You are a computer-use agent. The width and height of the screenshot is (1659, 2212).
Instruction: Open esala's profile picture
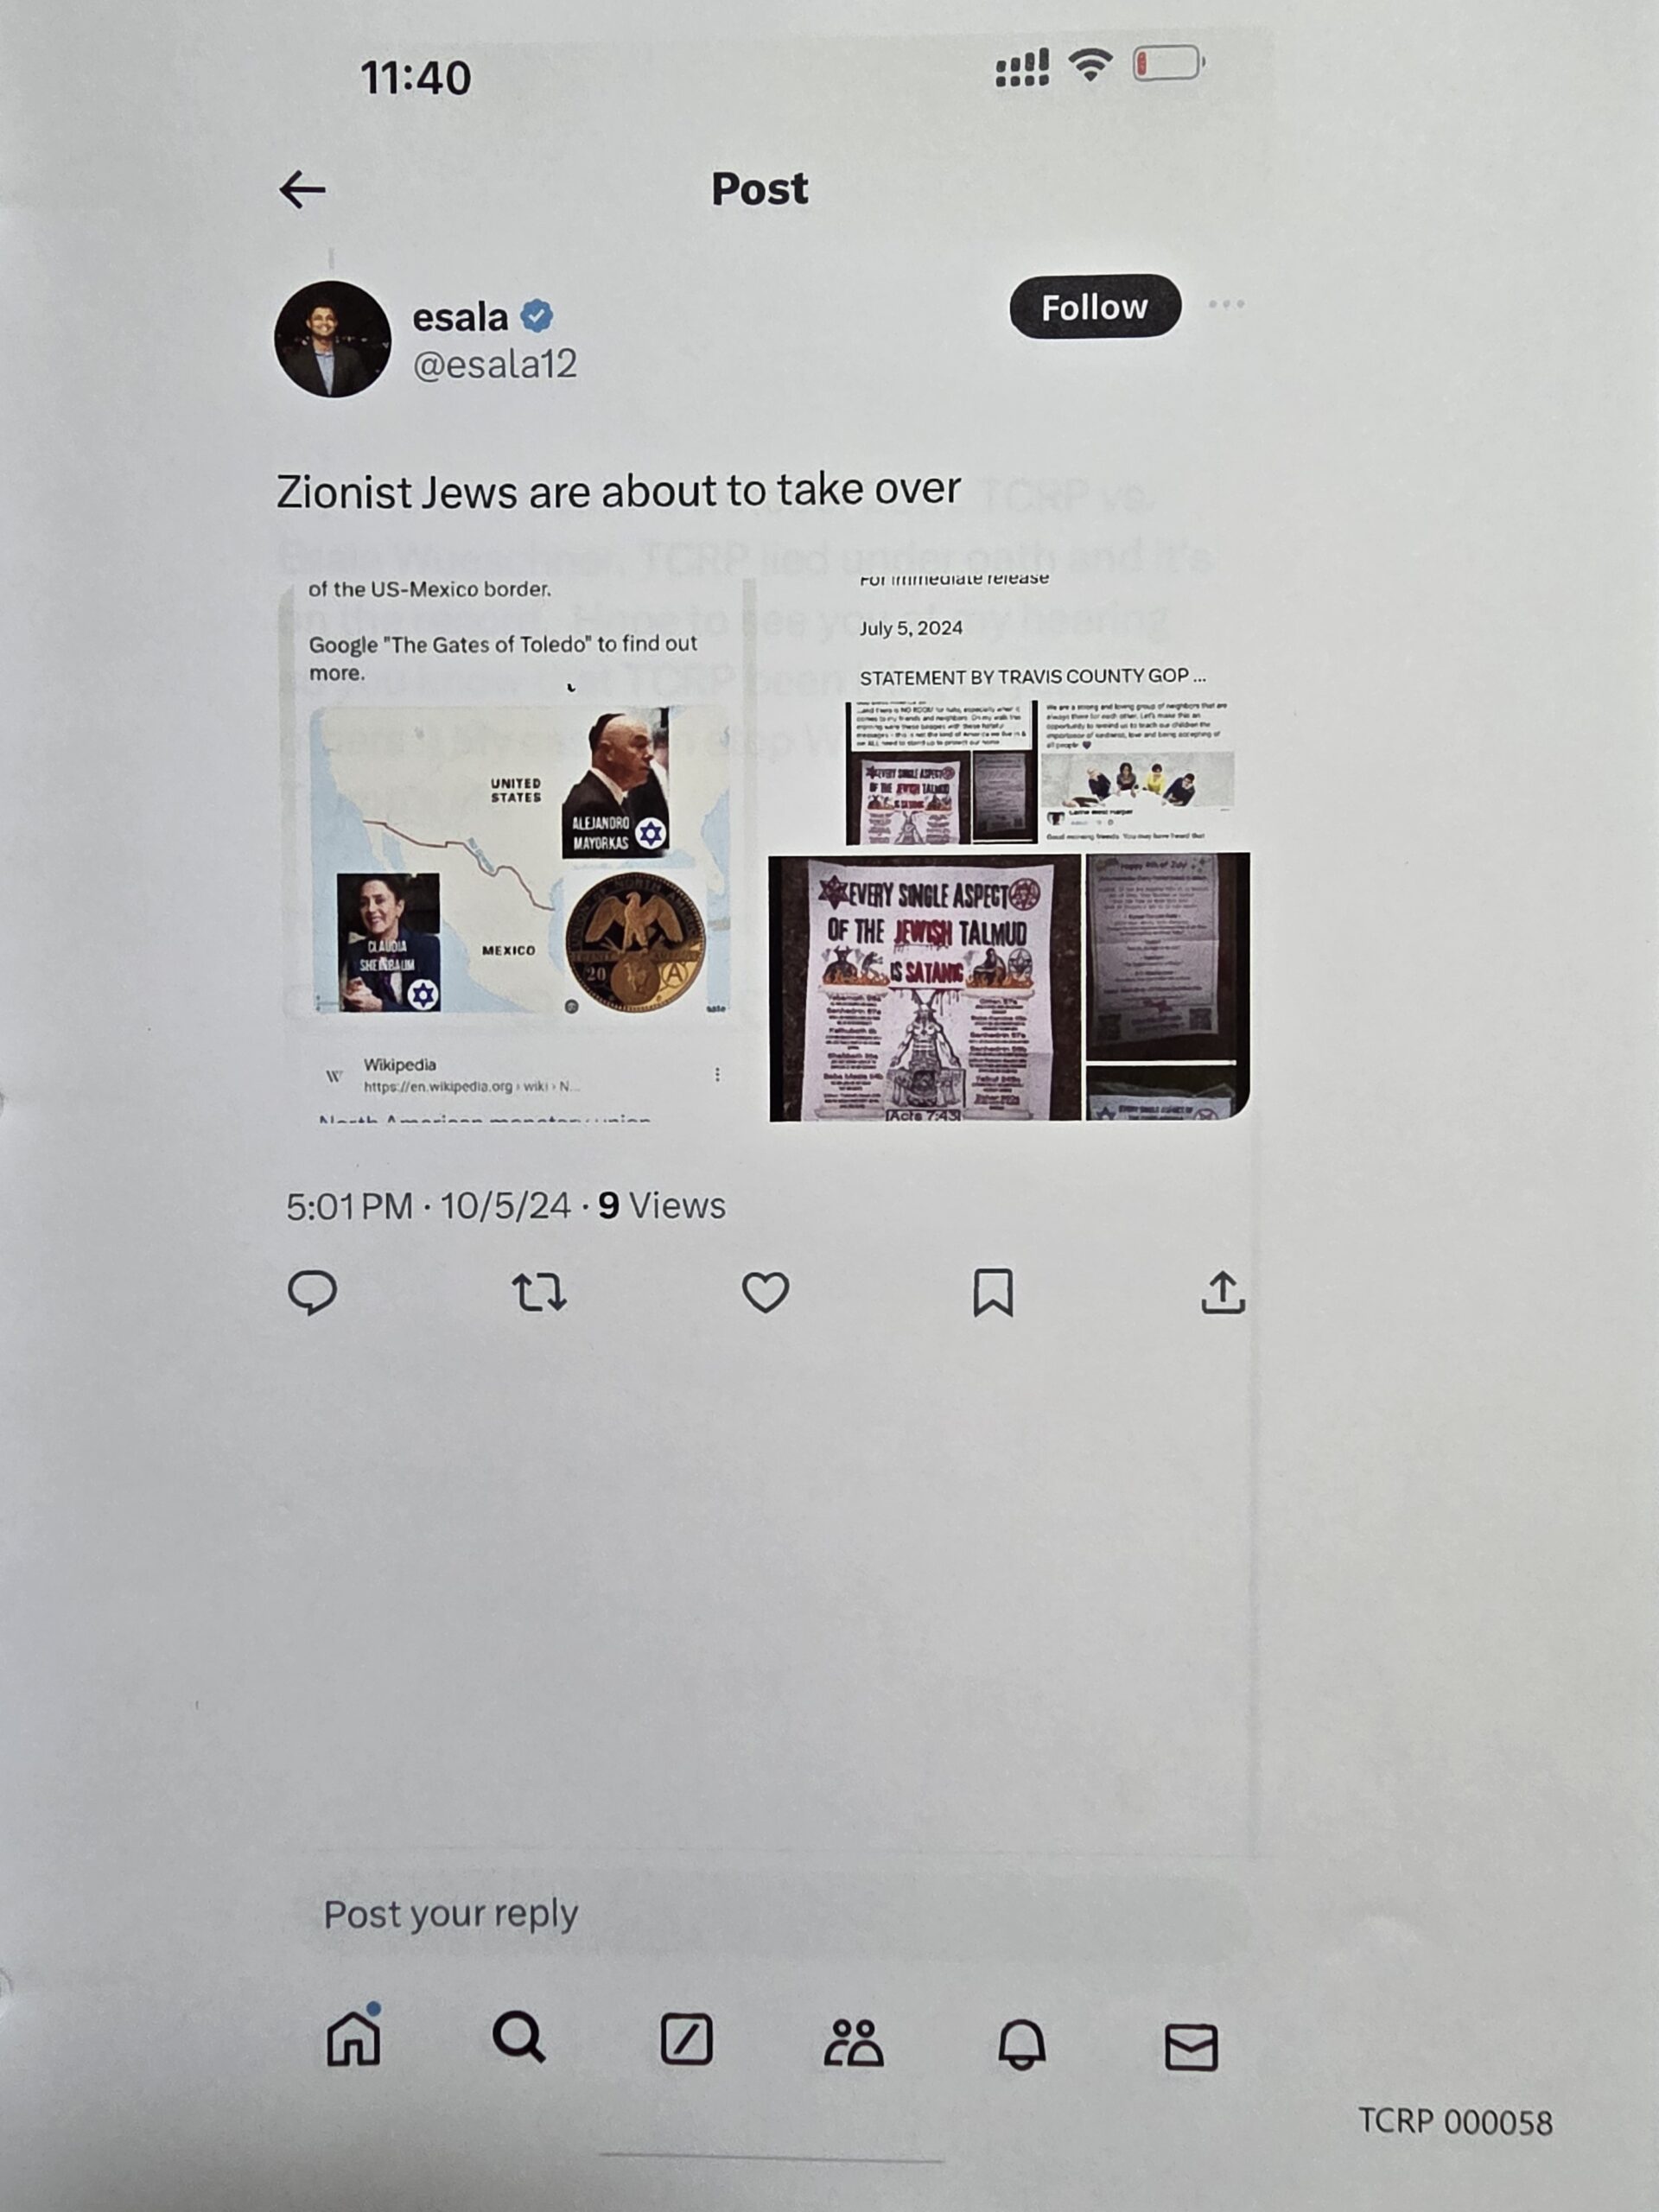point(332,339)
